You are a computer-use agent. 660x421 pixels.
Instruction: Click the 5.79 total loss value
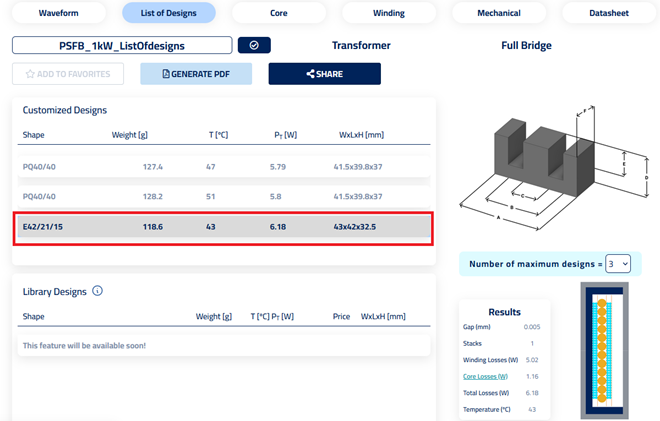coord(278,167)
